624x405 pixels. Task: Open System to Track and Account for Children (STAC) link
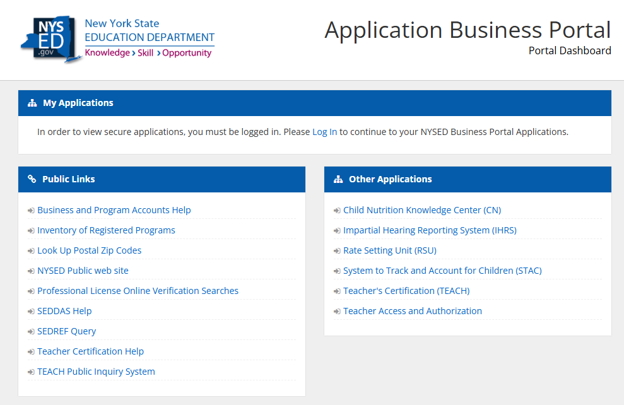pyautogui.click(x=442, y=271)
